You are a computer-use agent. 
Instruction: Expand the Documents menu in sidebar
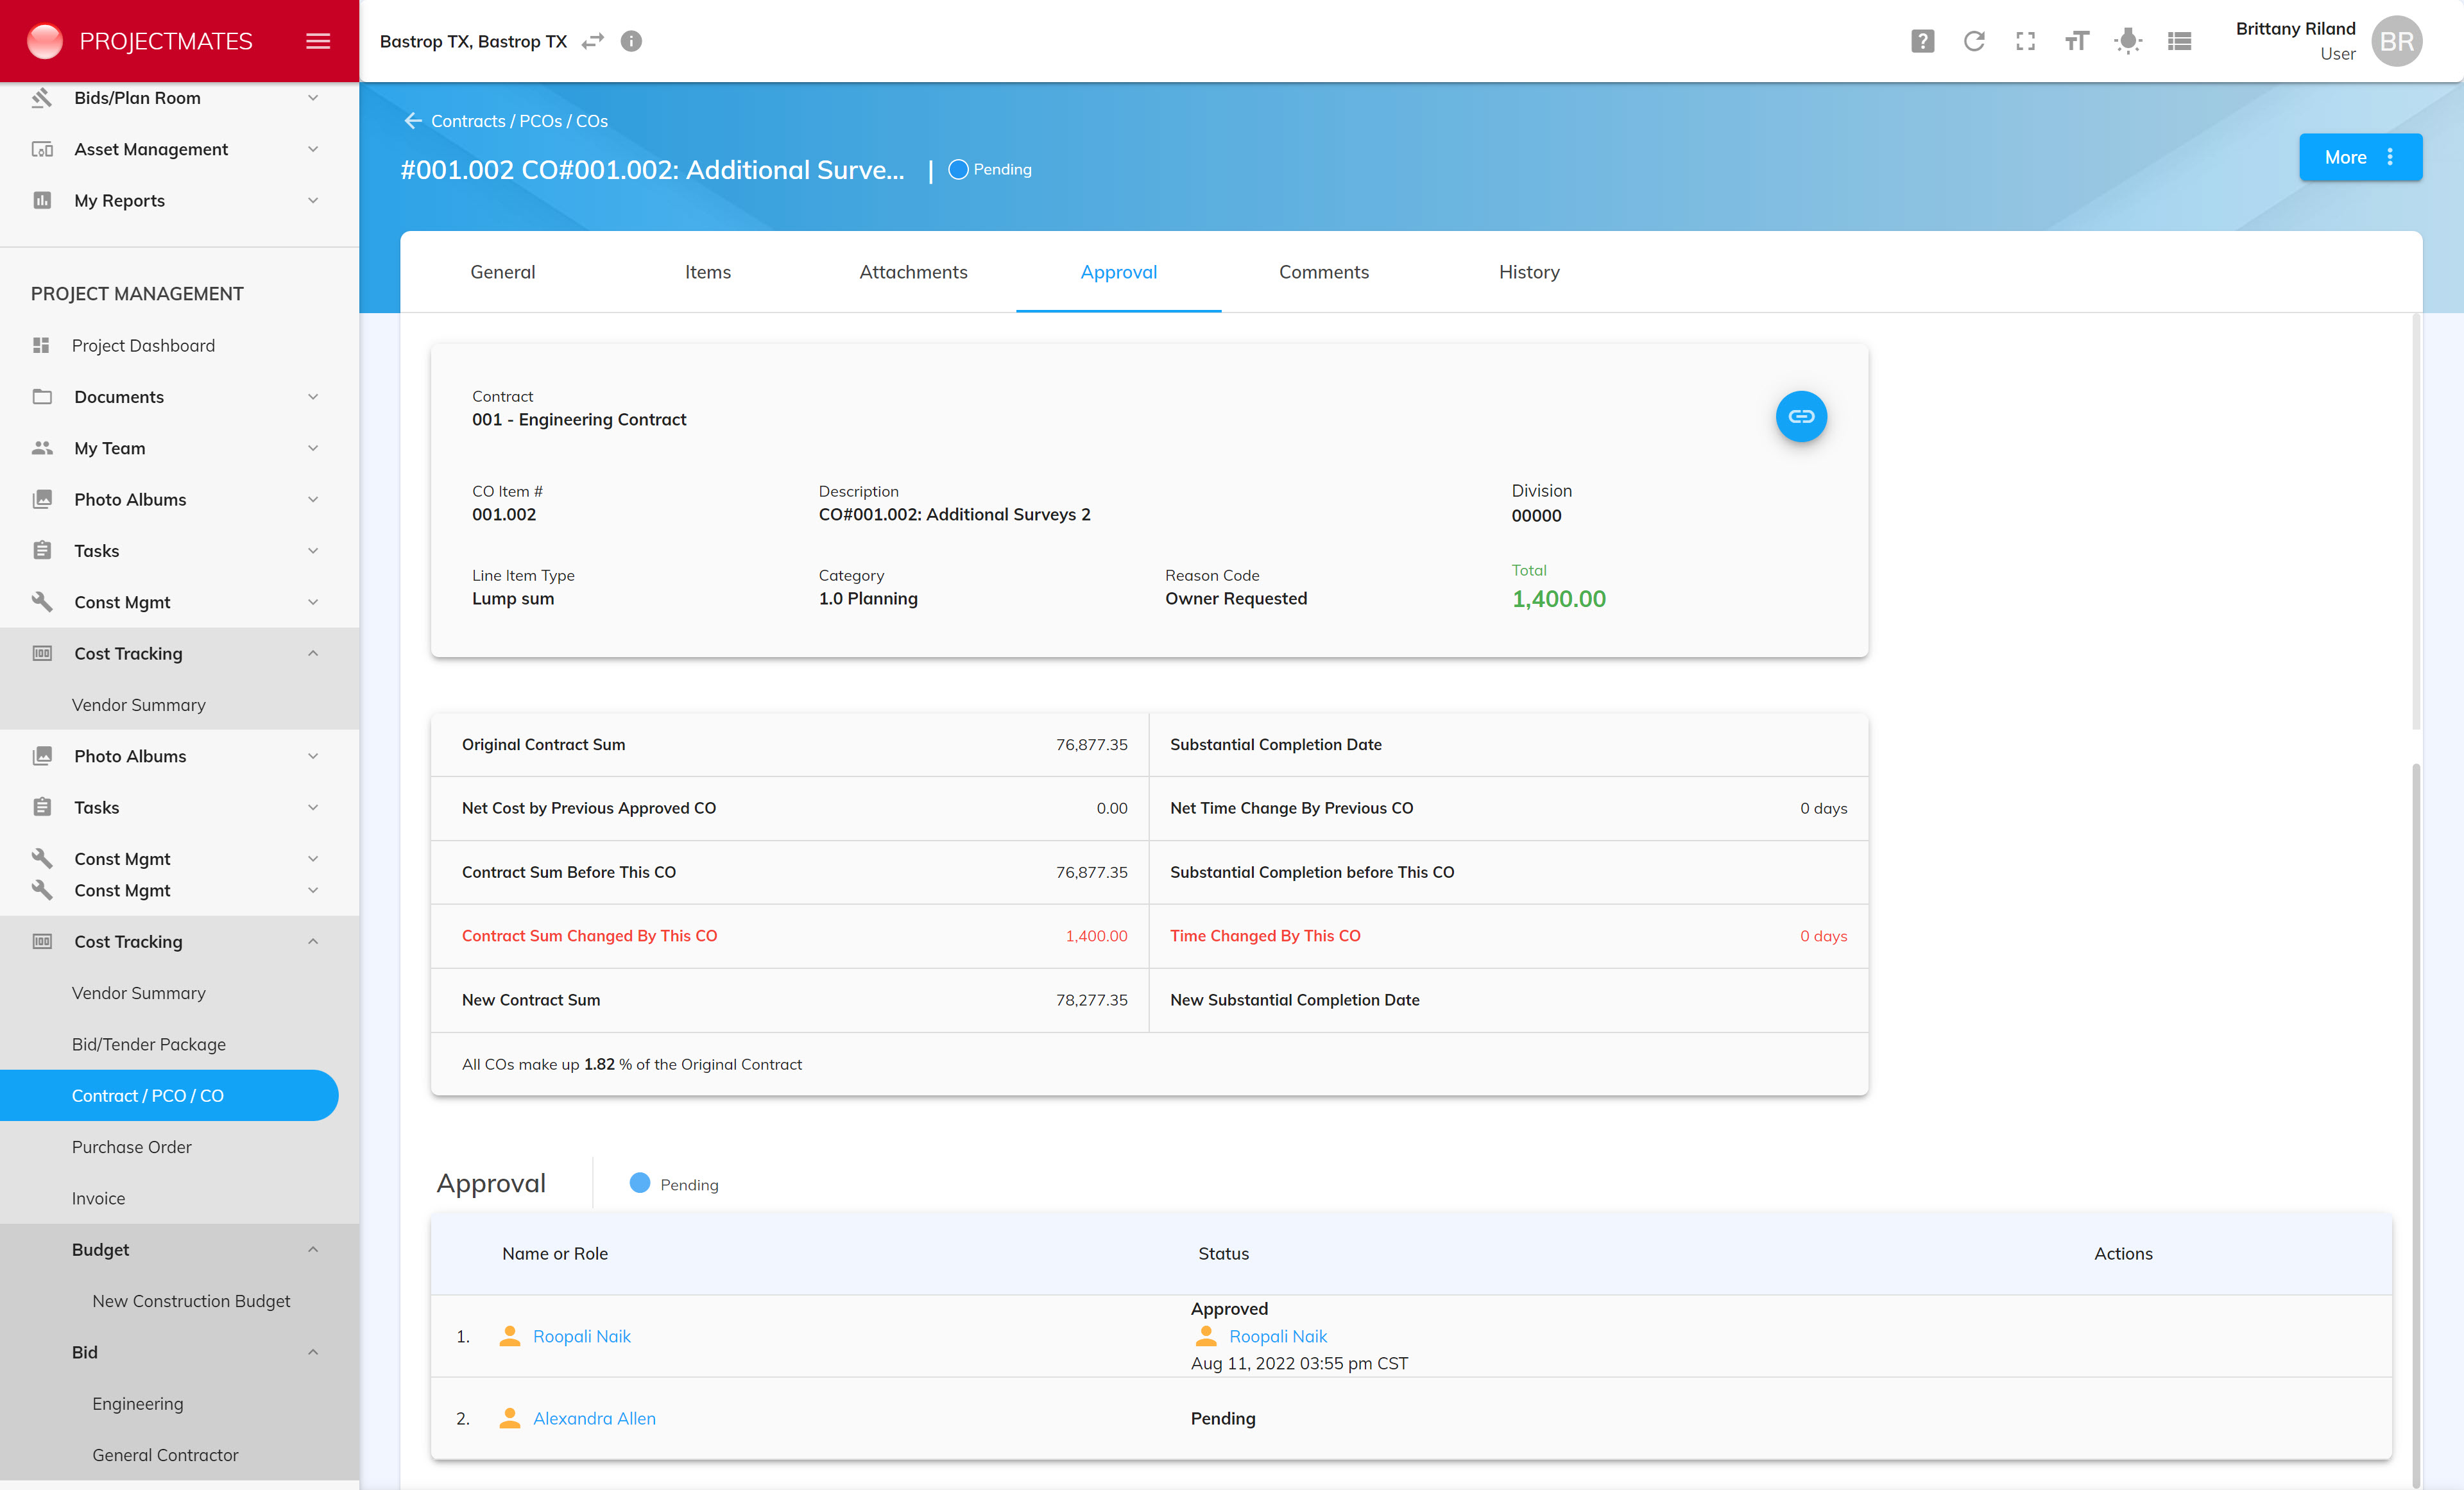[x=313, y=397]
